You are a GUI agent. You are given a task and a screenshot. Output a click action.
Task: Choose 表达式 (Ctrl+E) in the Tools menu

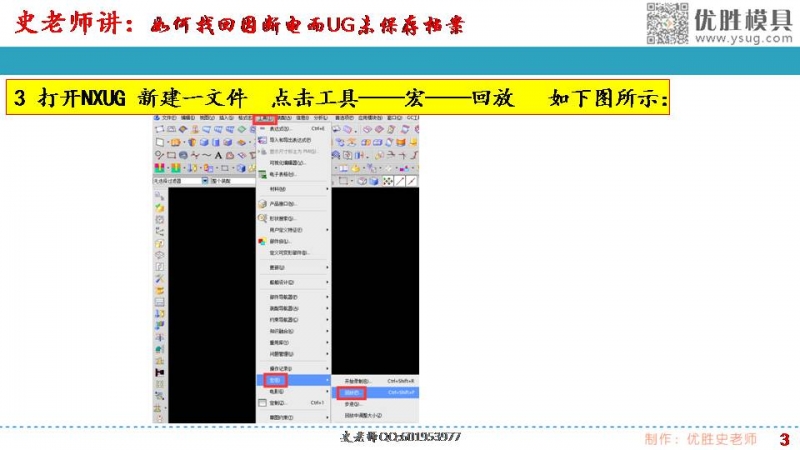[x=293, y=129]
